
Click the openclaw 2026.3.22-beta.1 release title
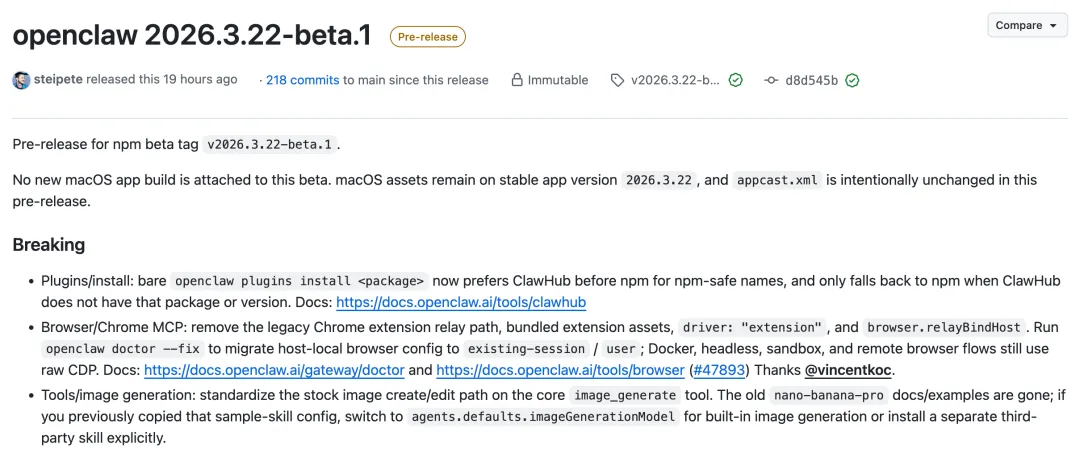[192, 36]
